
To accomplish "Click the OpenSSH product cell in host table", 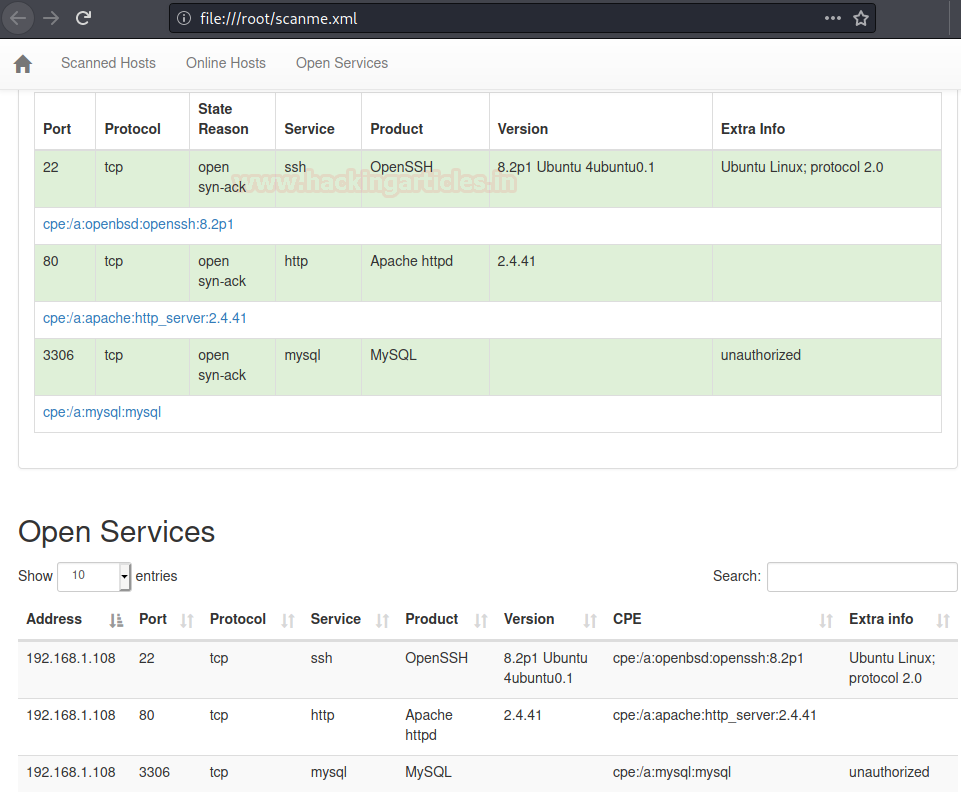I will point(425,178).
